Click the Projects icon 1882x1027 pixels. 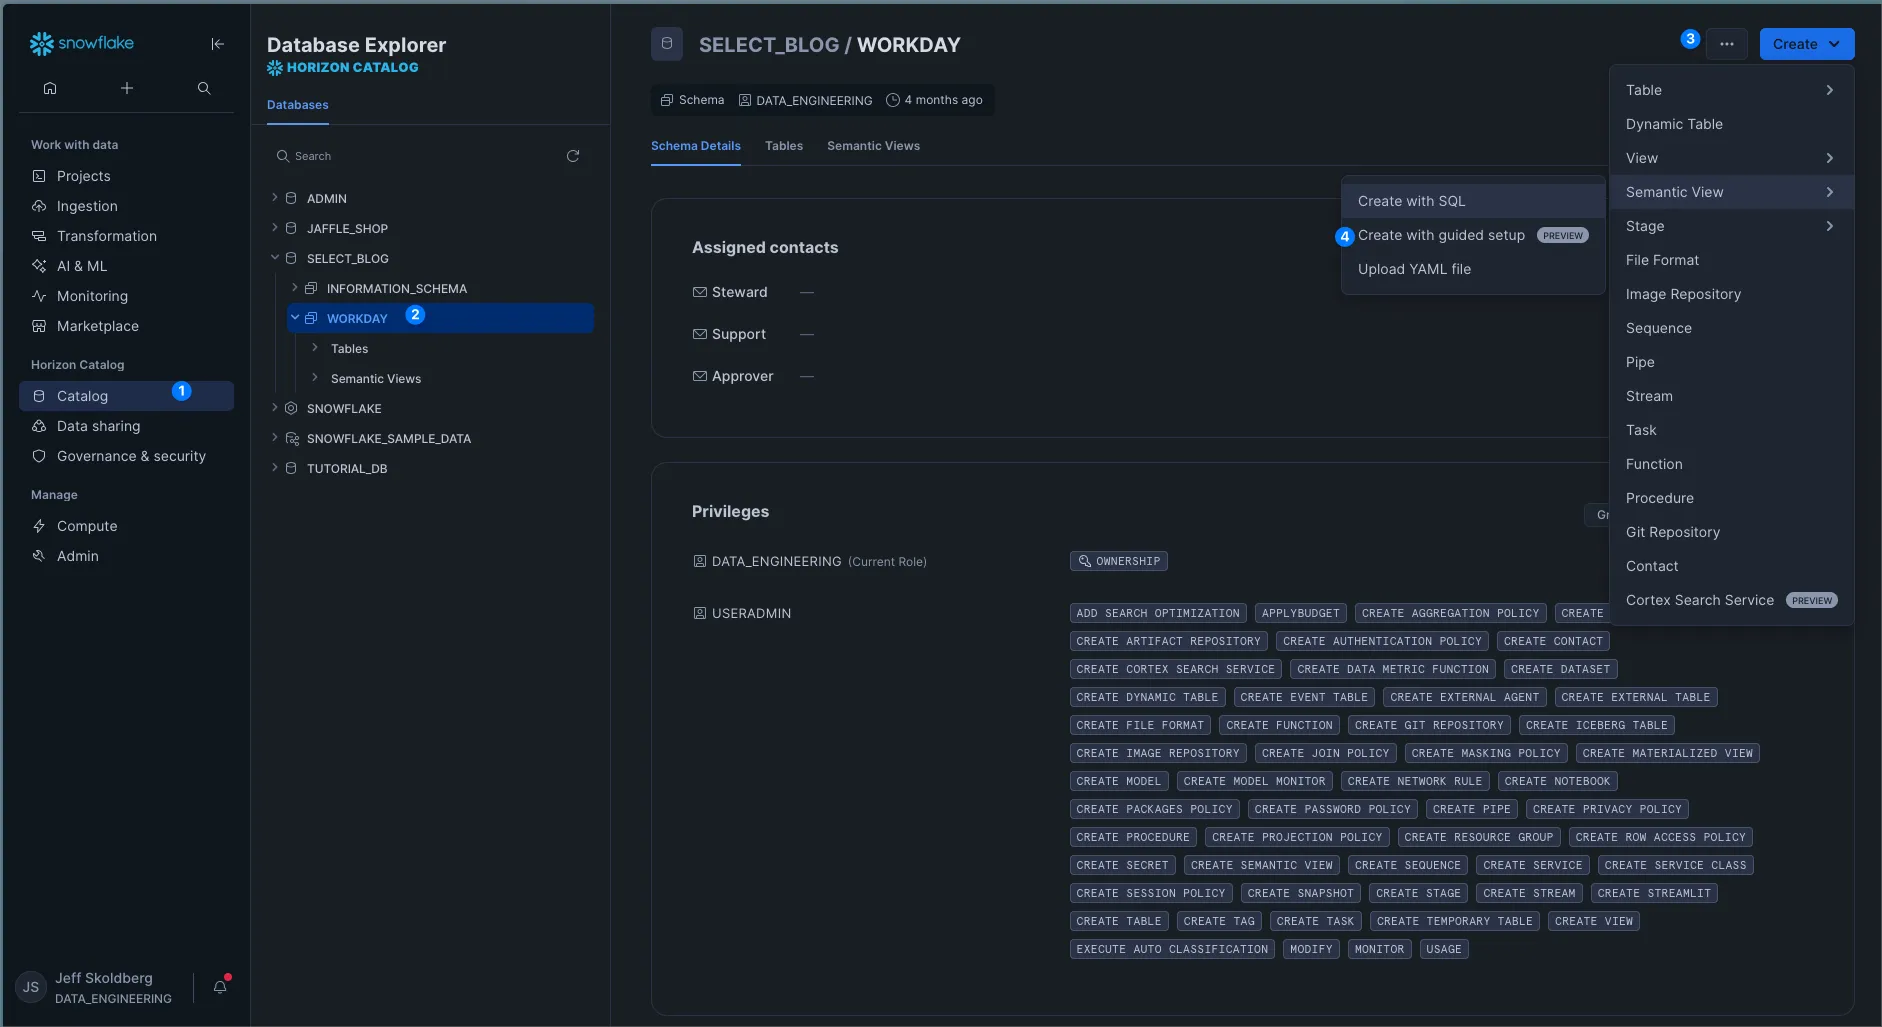39,176
